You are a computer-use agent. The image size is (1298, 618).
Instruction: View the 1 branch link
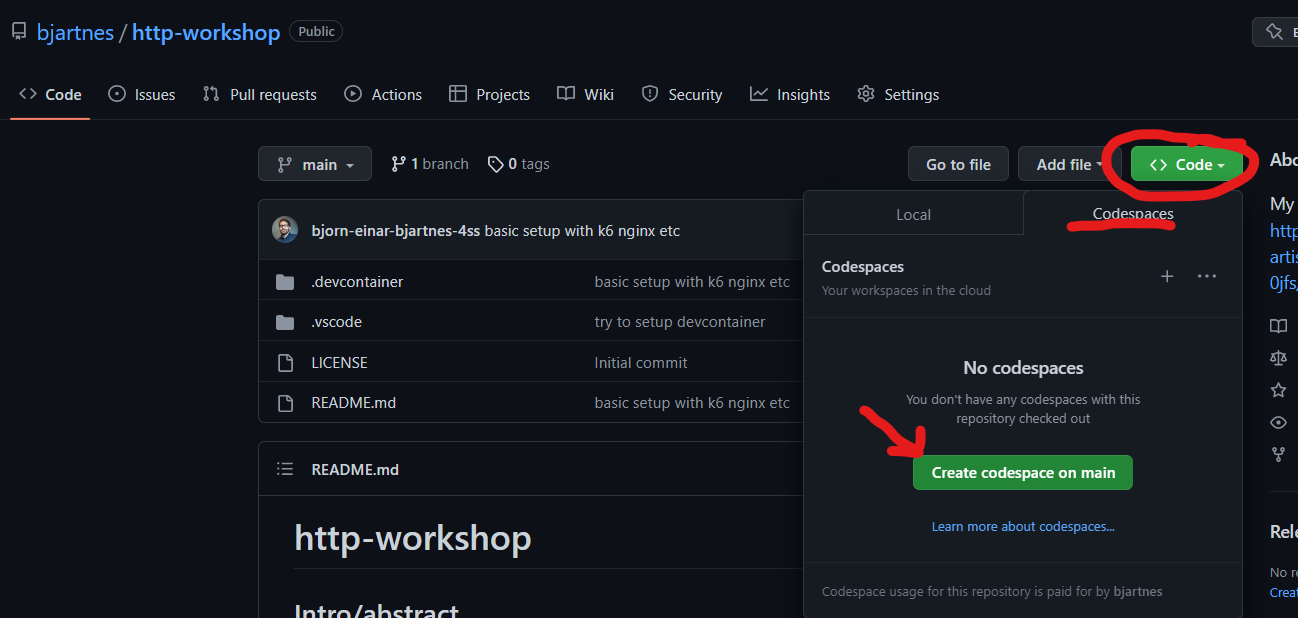click(429, 164)
